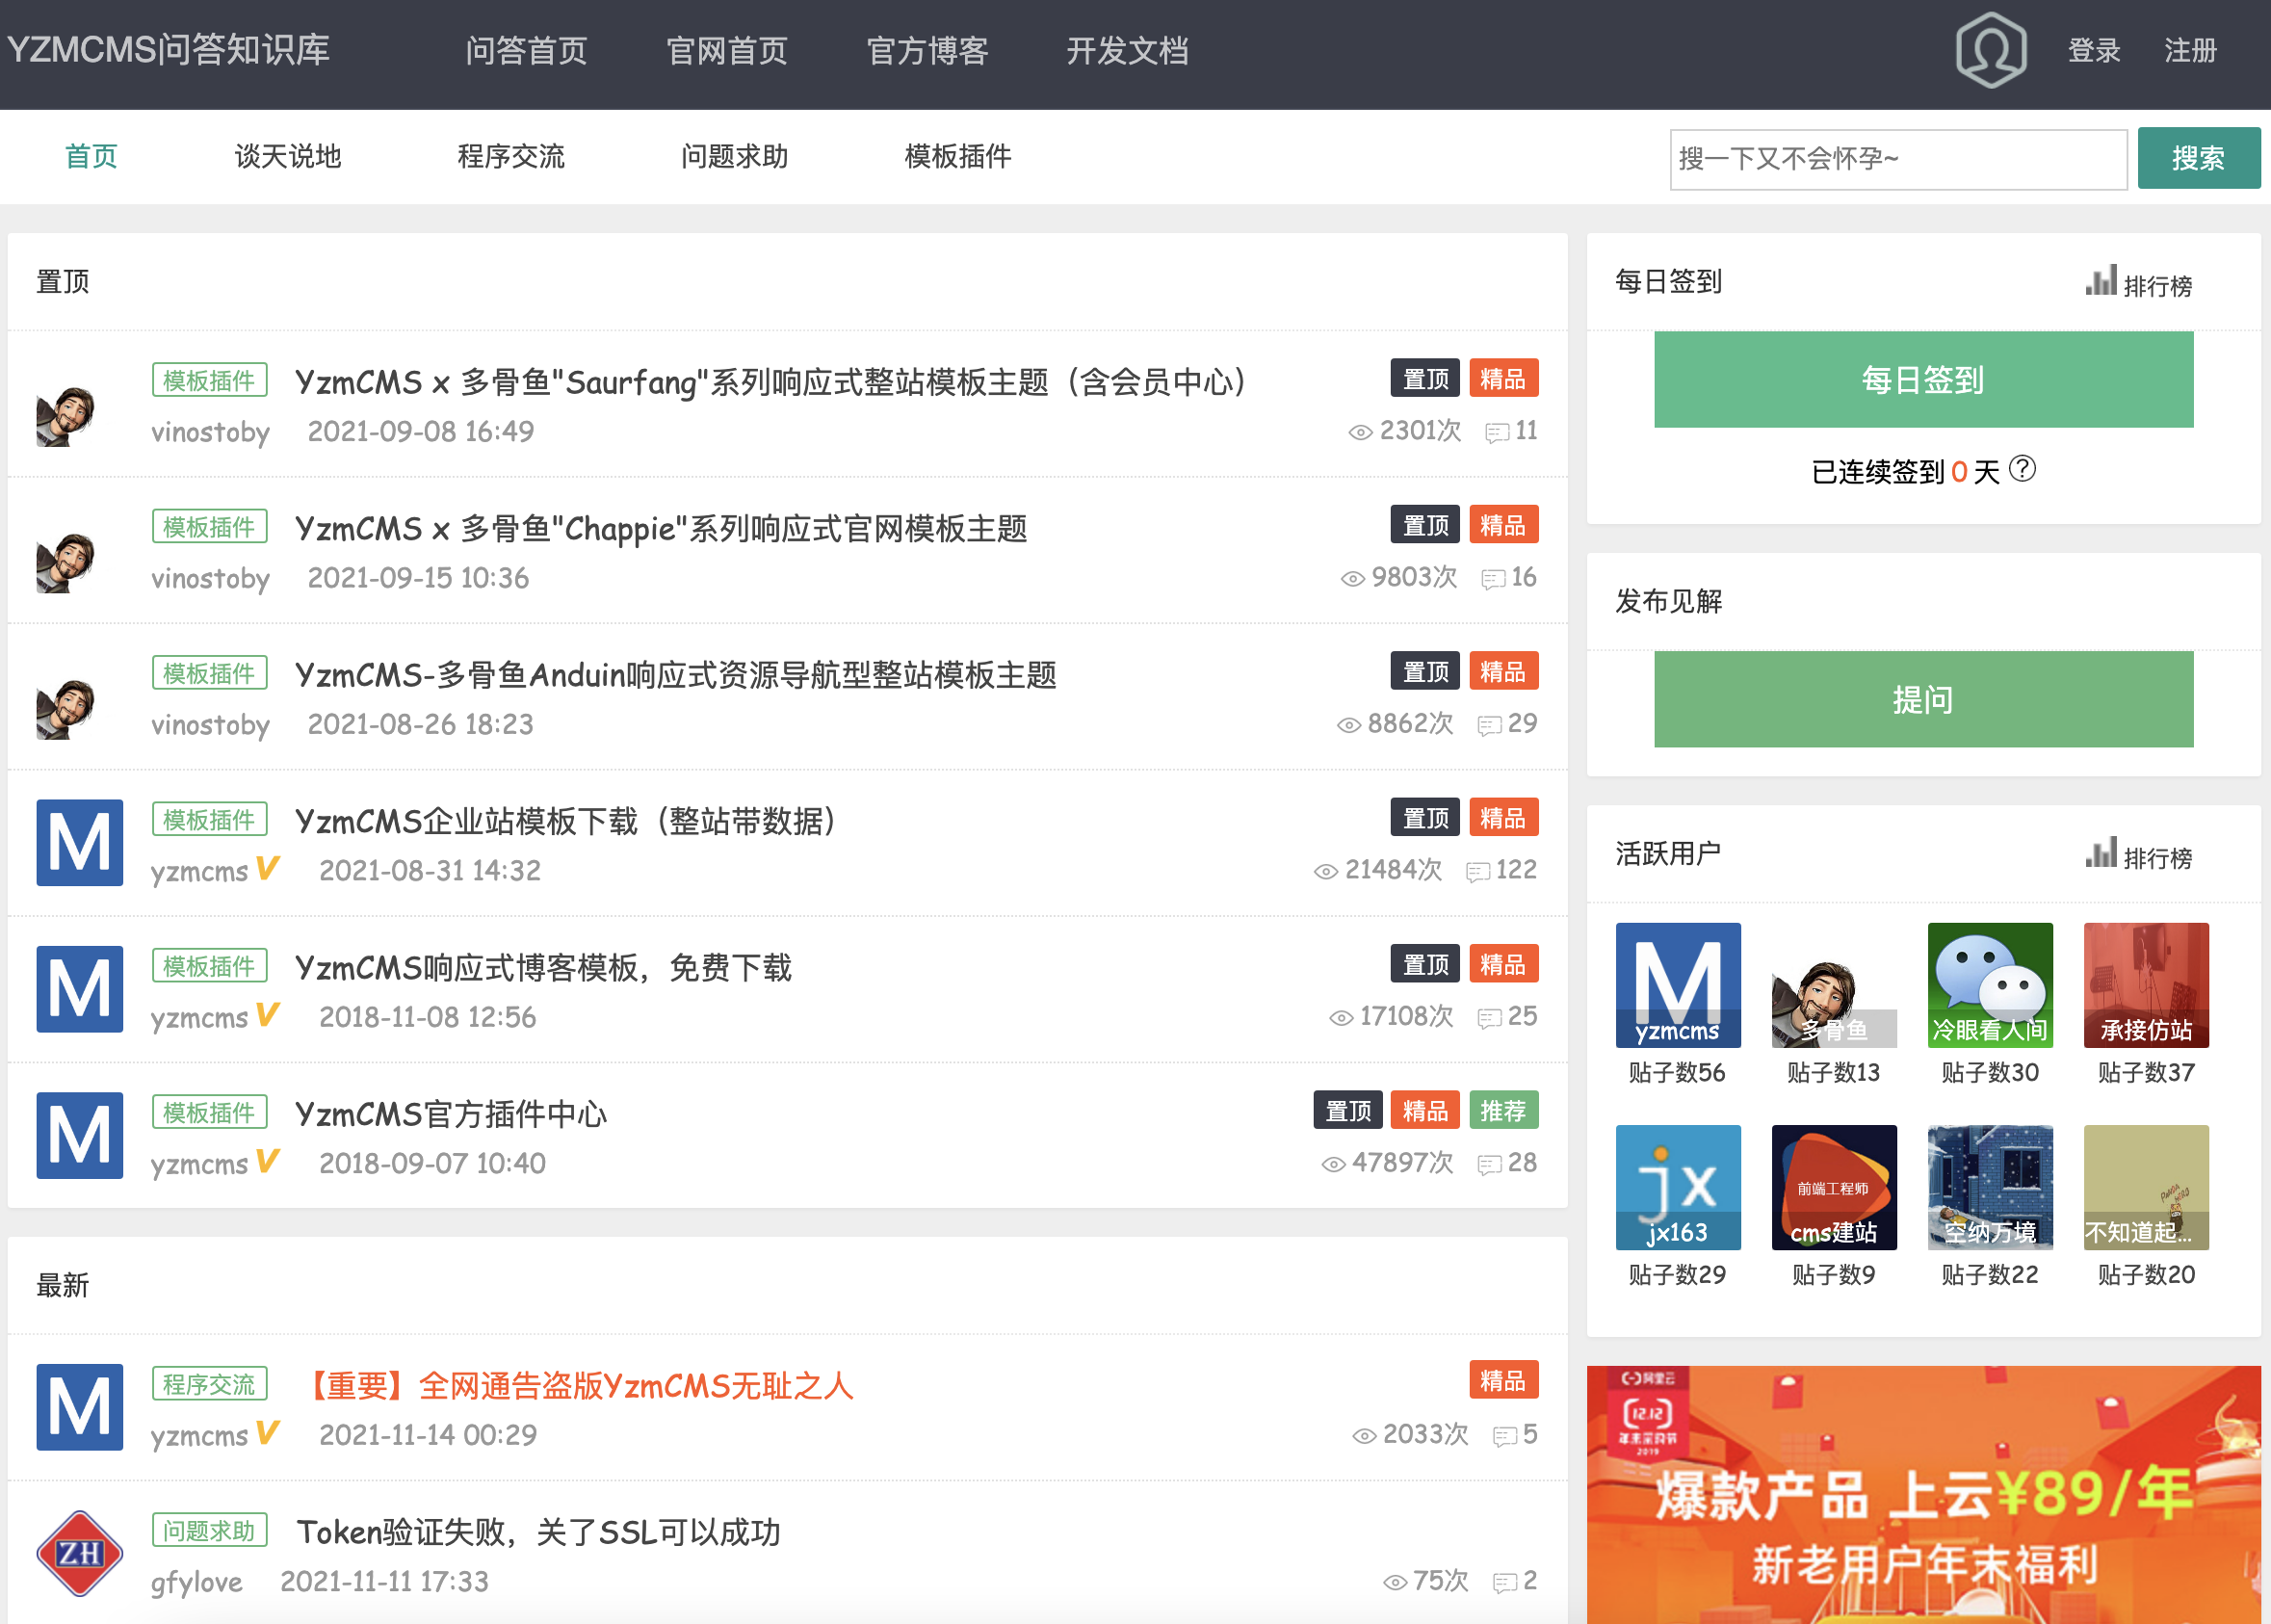
Task: Open 多骨鱼 active user thumbnail
Action: [1834, 985]
